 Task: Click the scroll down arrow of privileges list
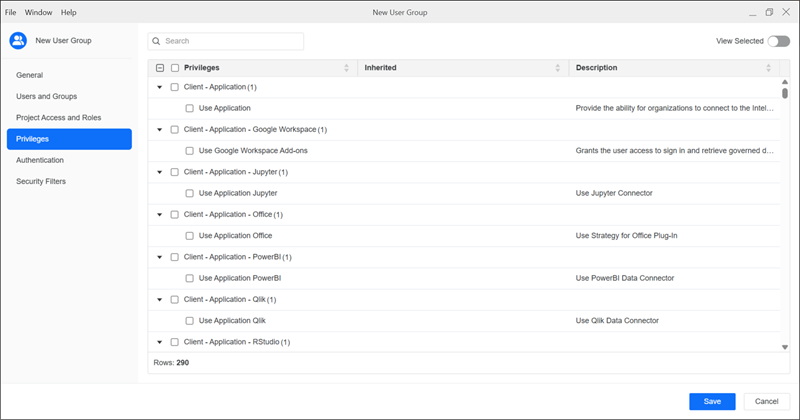pyautogui.click(x=785, y=346)
